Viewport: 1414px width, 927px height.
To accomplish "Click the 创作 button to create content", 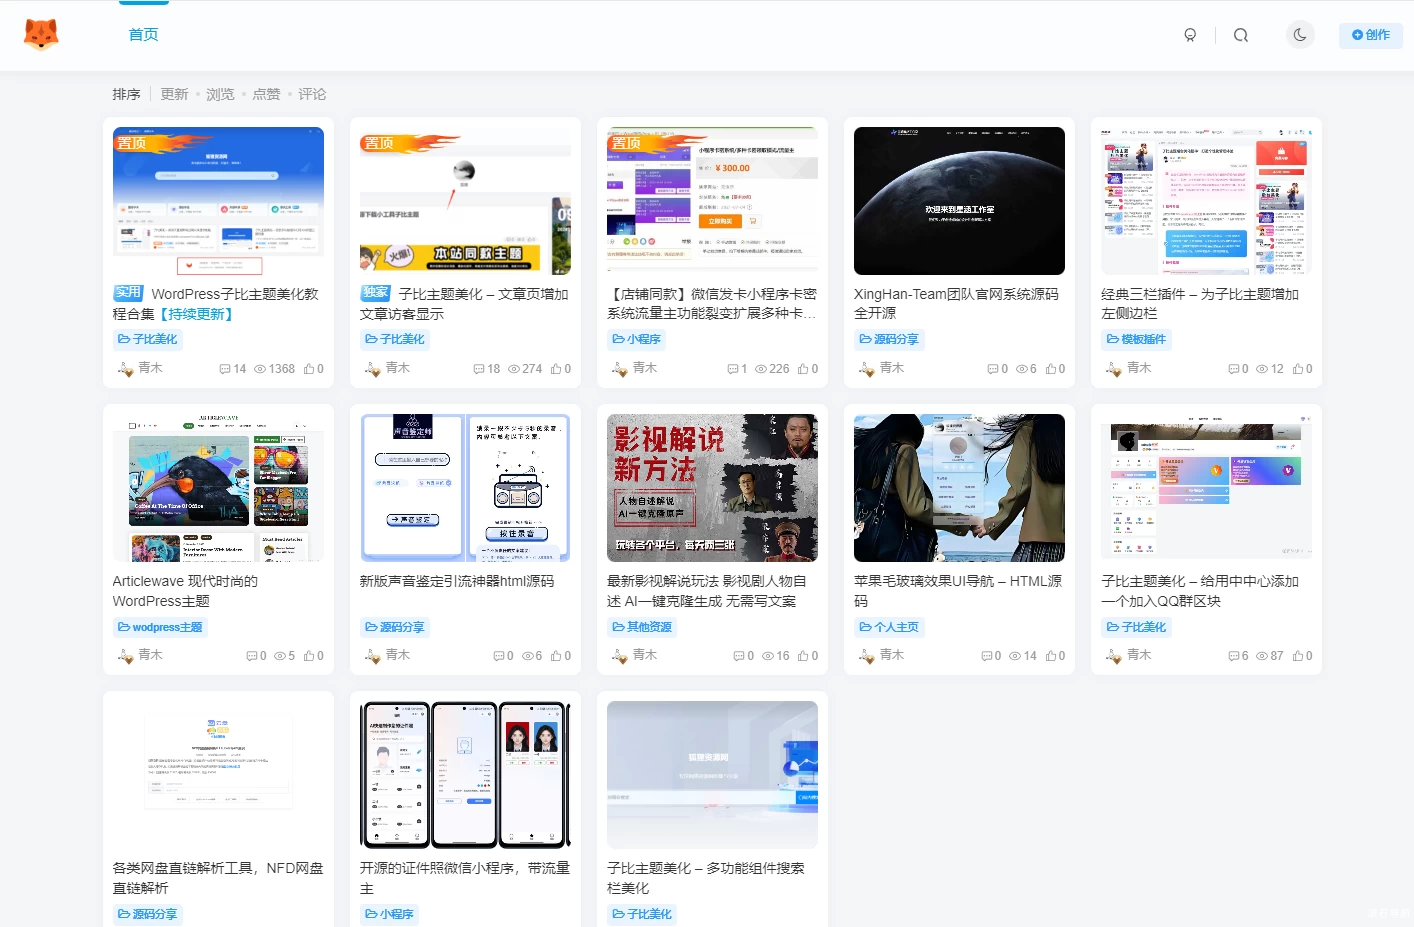I will tap(1370, 34).
